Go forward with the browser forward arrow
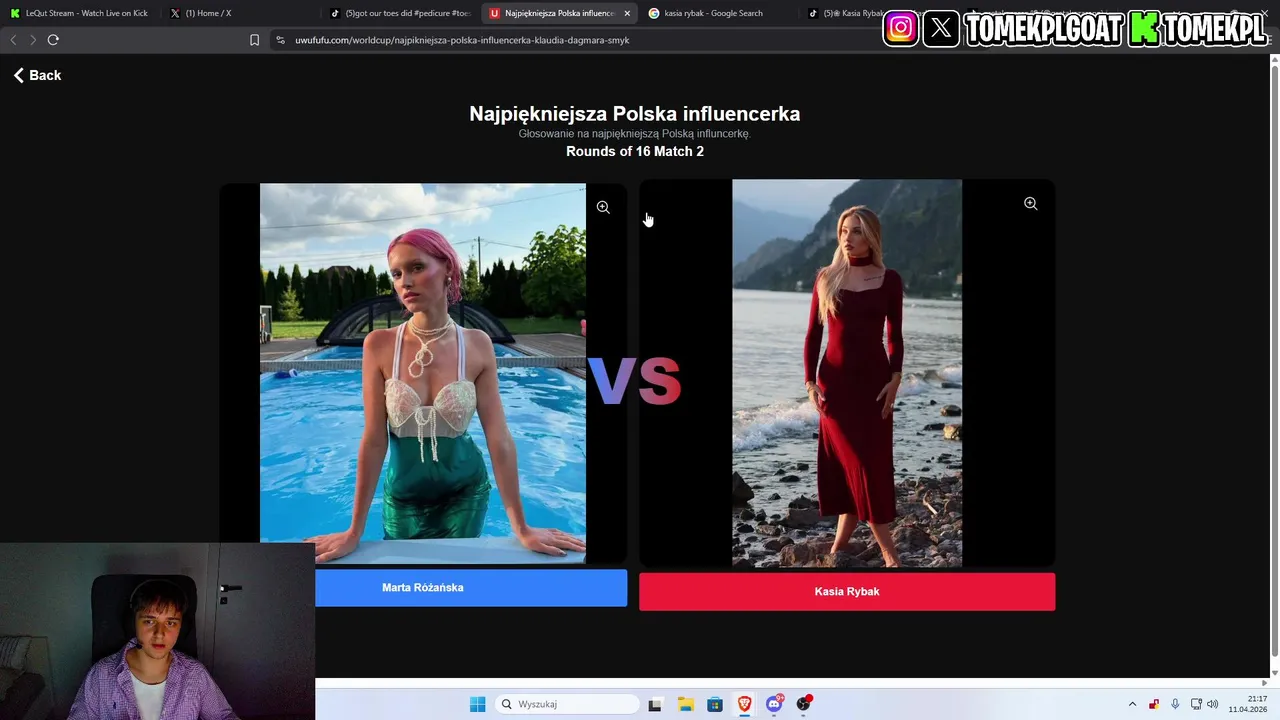 pyautogui.click(x=33, y=40)
